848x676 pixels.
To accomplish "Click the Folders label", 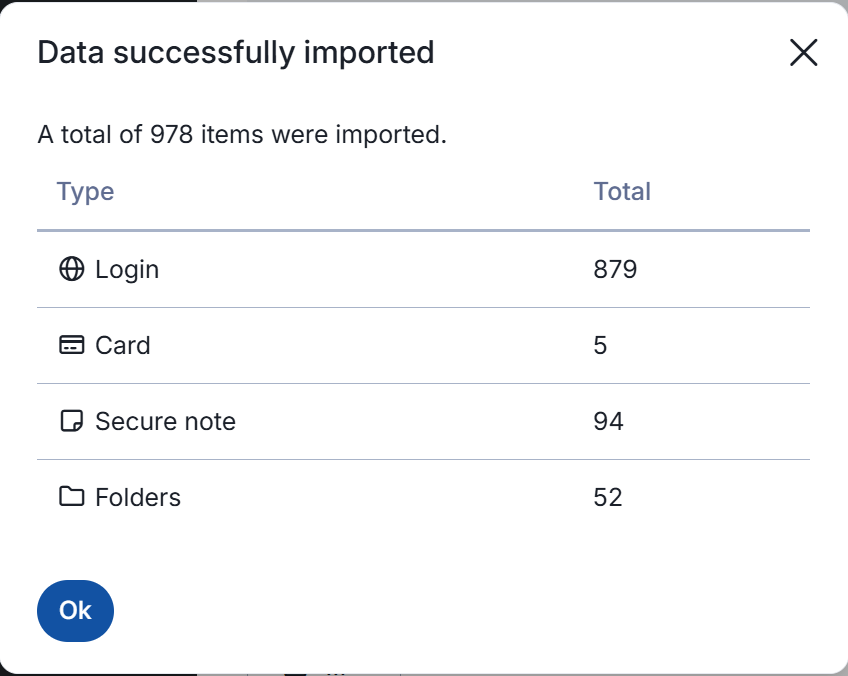I will point(138,497).
